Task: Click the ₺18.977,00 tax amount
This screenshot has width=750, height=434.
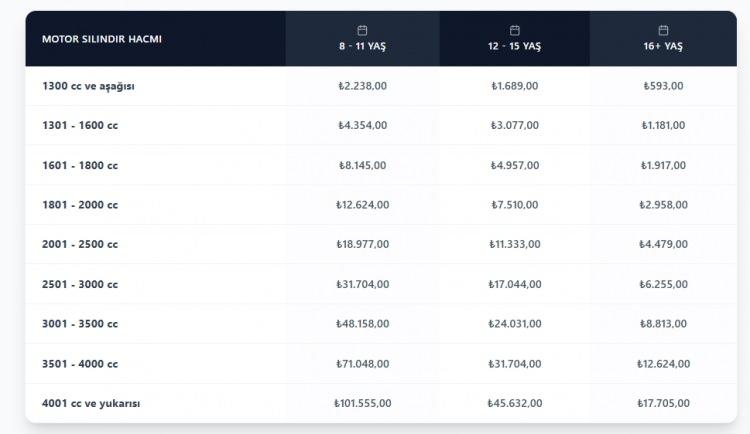Action: coord(362,244)
